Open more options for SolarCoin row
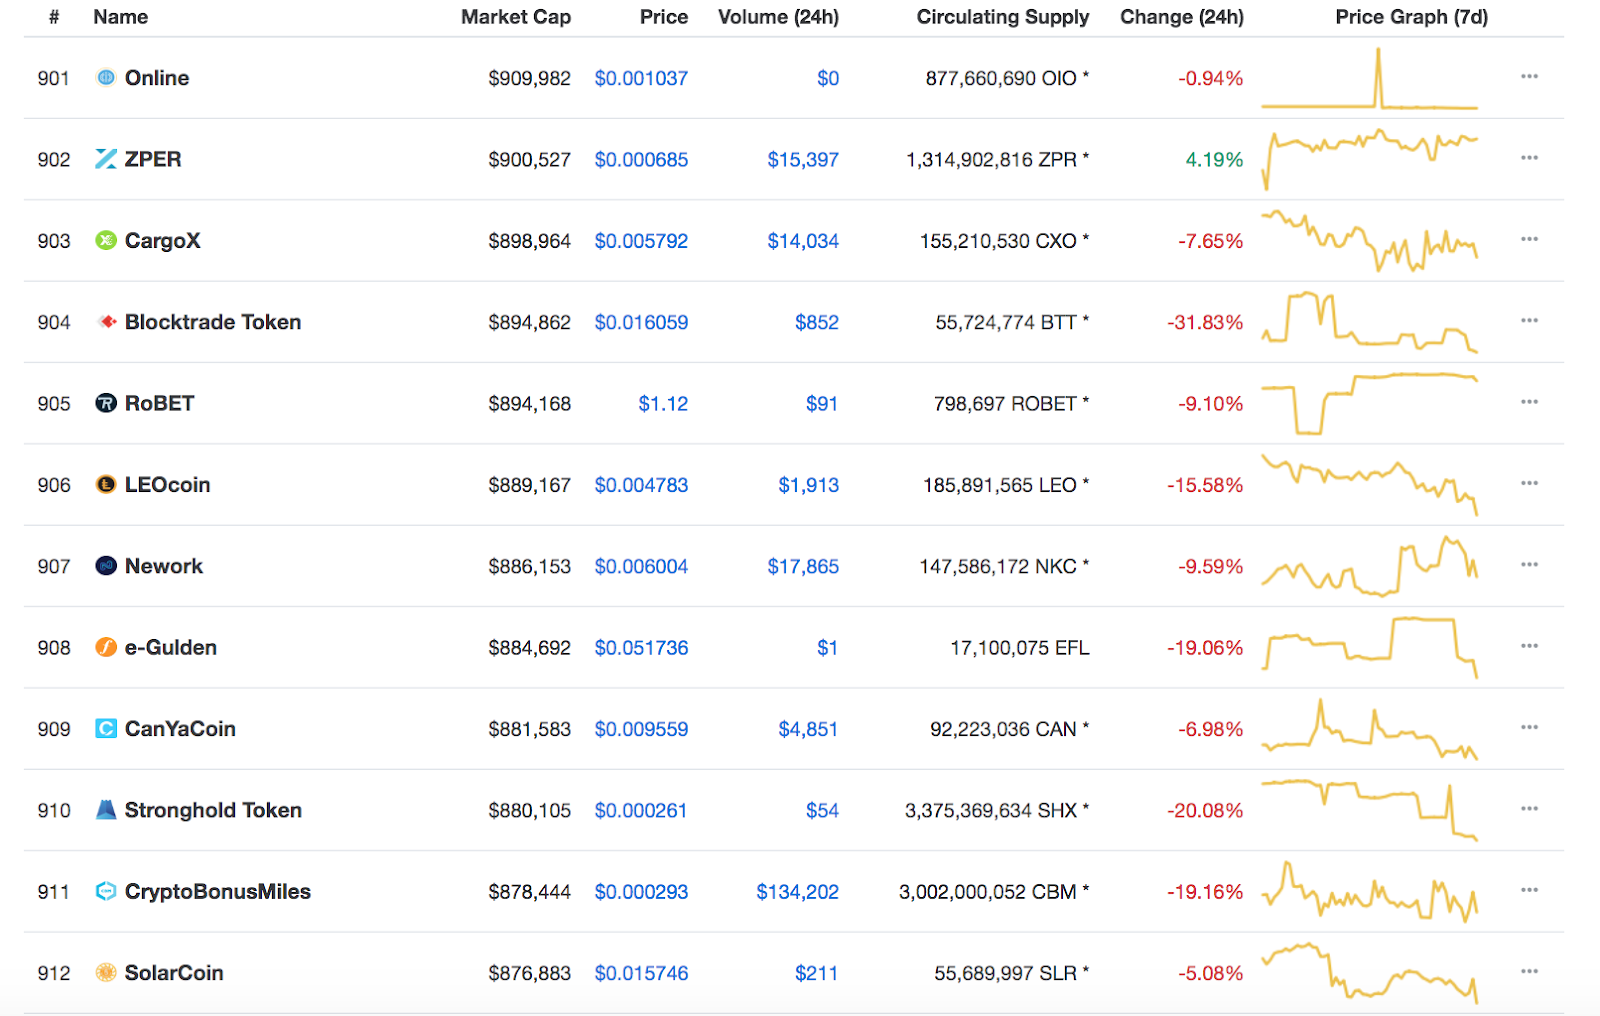The image size is (1600, 1016). 1529,971
